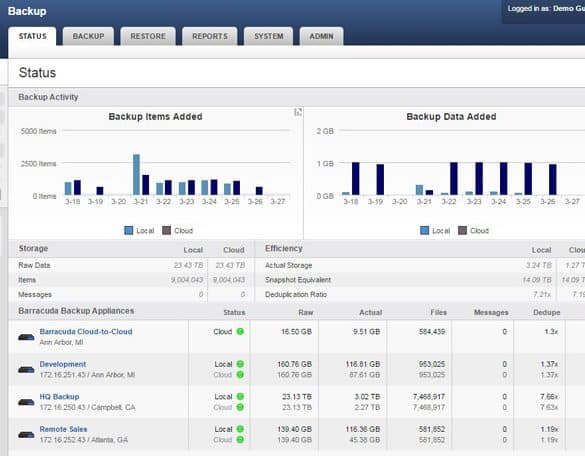Image resolution: width=585 pixels, height=456 pixels.
Task: Click the Barracuda Cloud-to-Cloud appliance link
Action: 86,331
